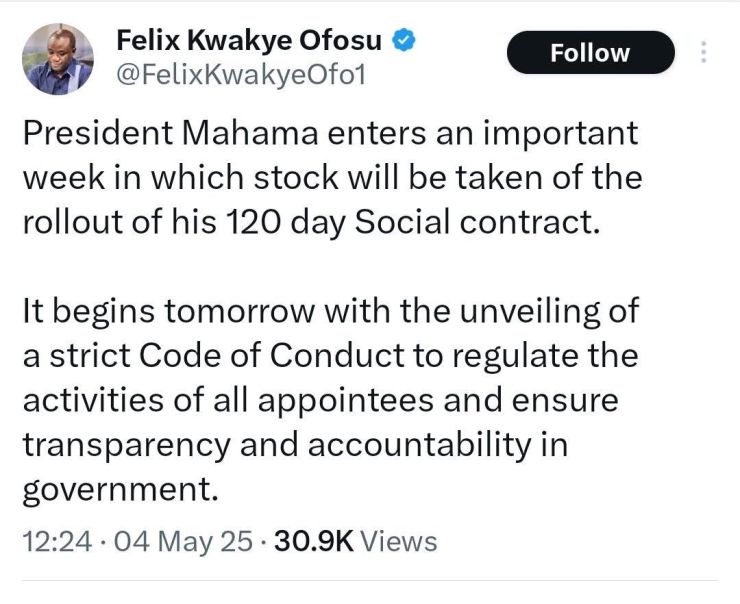View the 30.9K Views count
Viewport: 740px width, 604px height.
(x=356, y=541)
